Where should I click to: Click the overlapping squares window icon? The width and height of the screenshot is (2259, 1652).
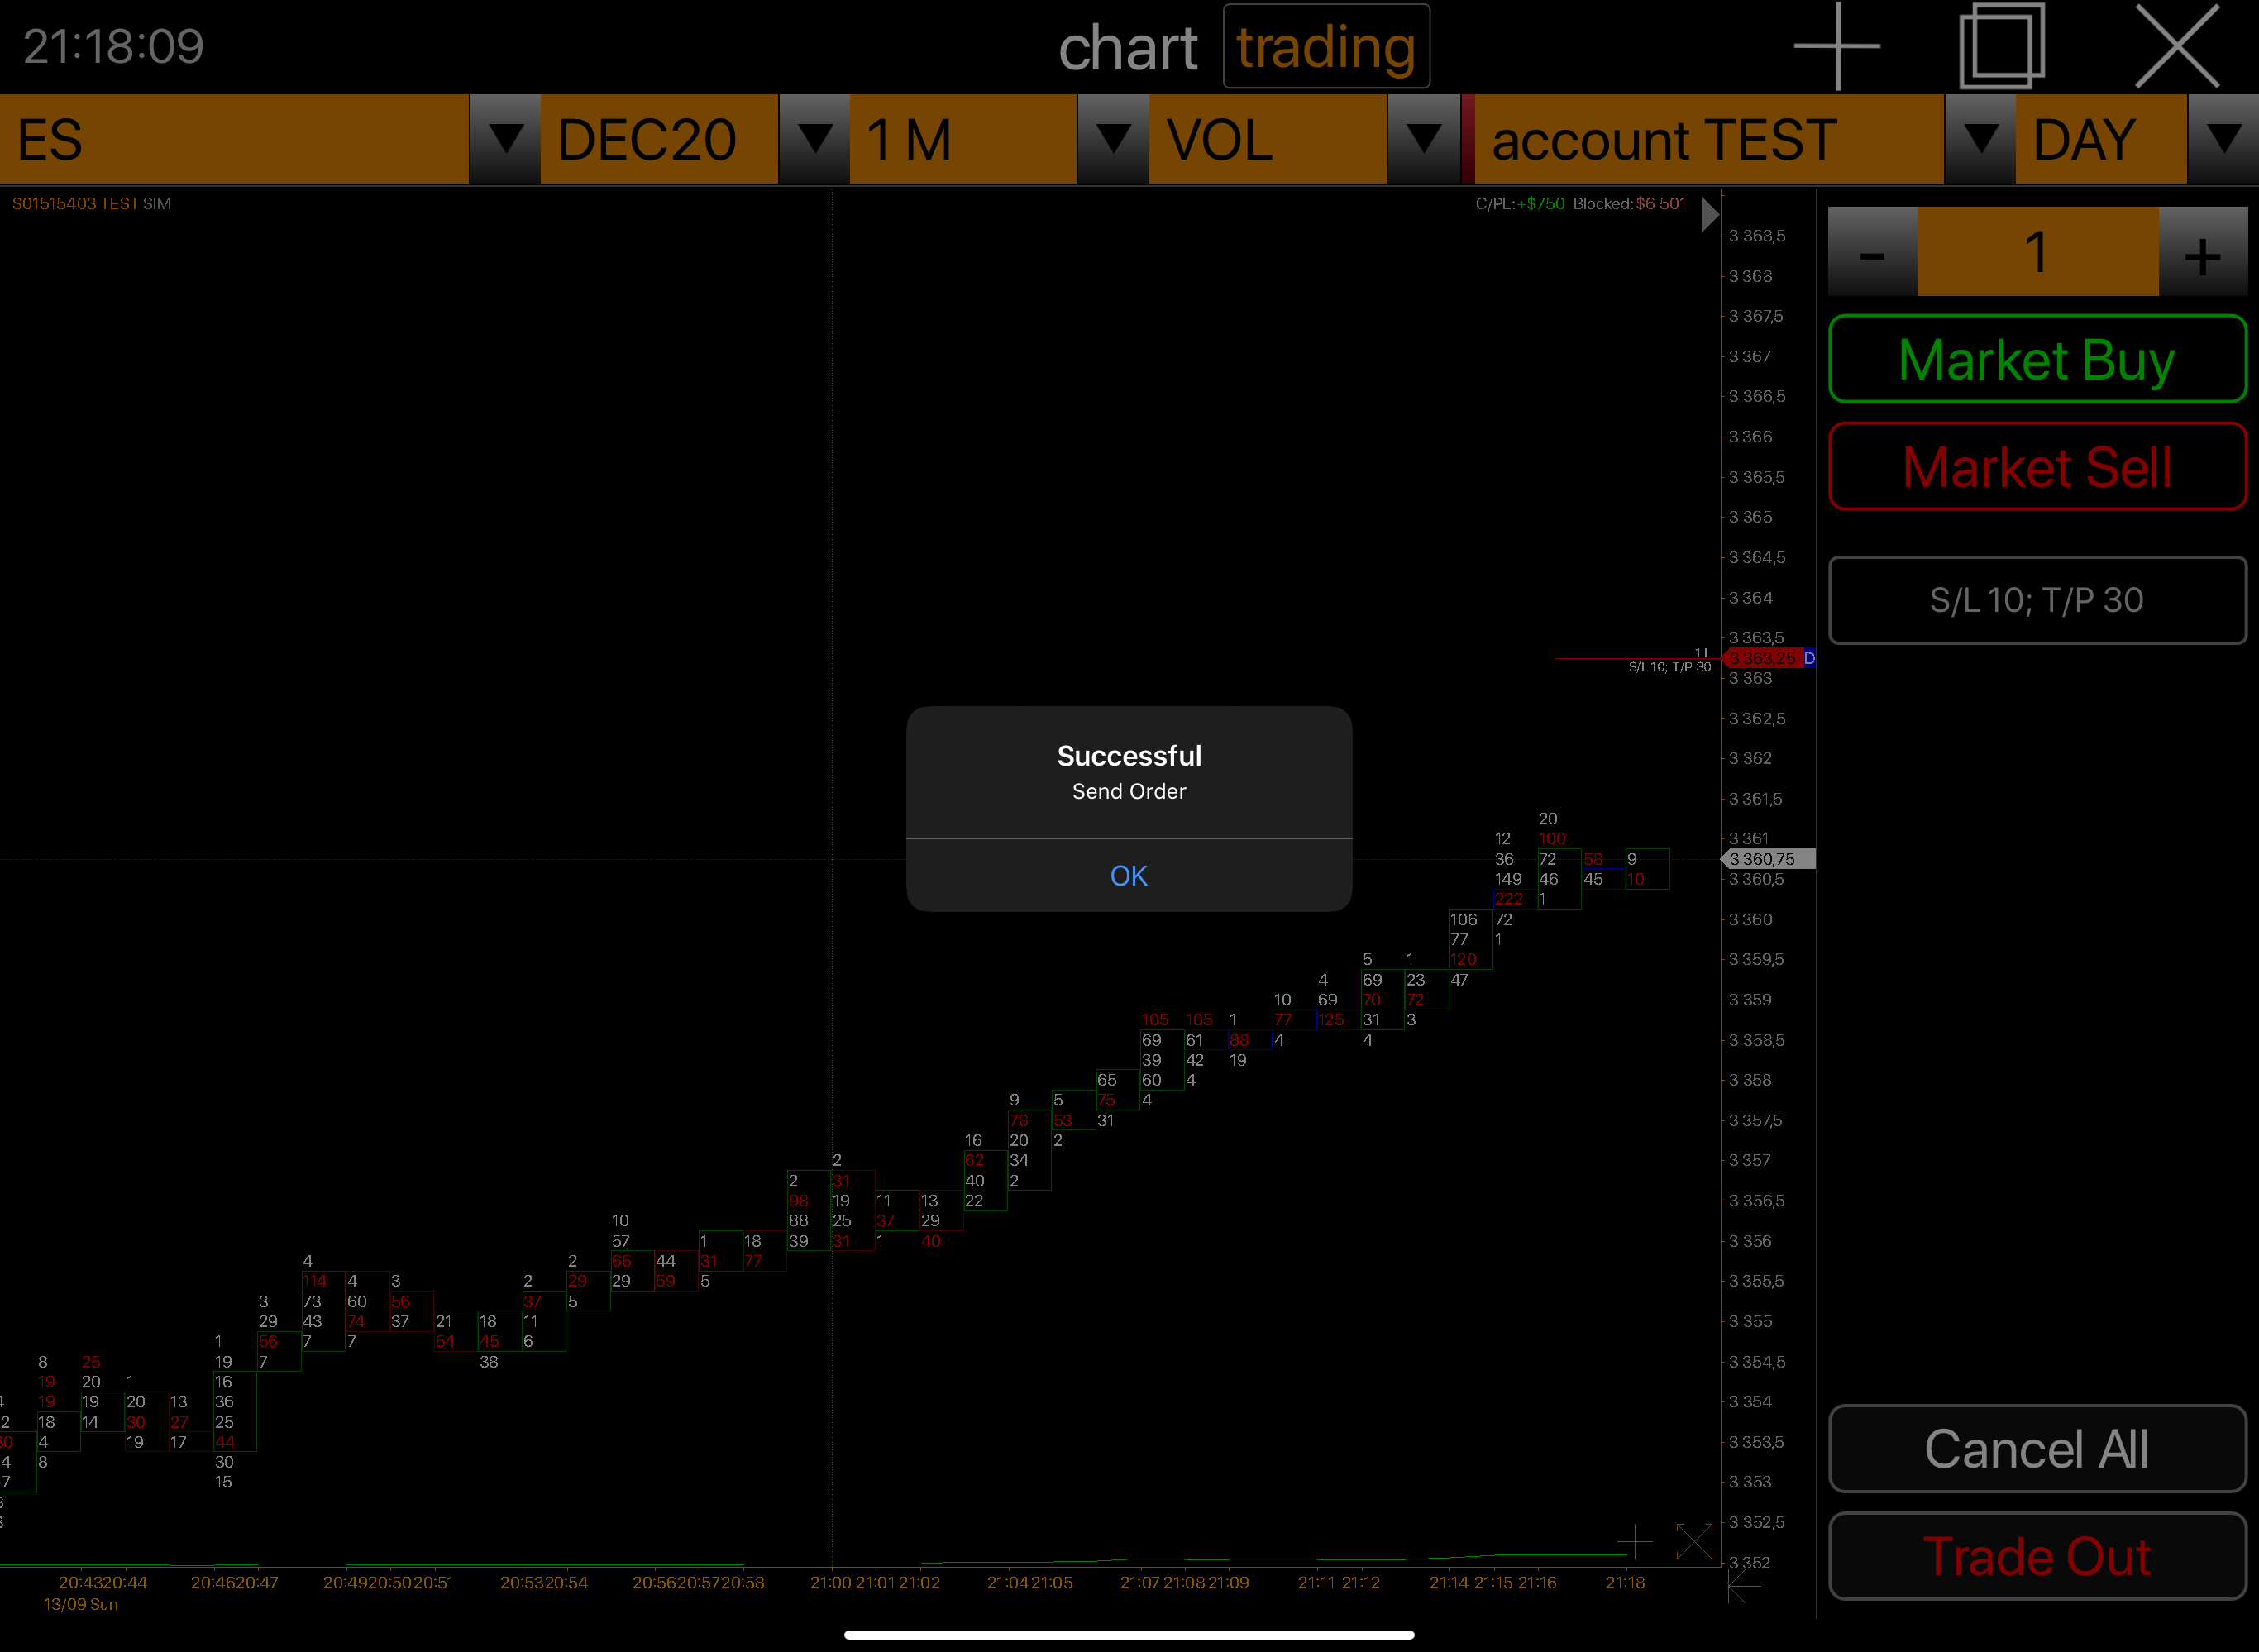(2001, 46)
